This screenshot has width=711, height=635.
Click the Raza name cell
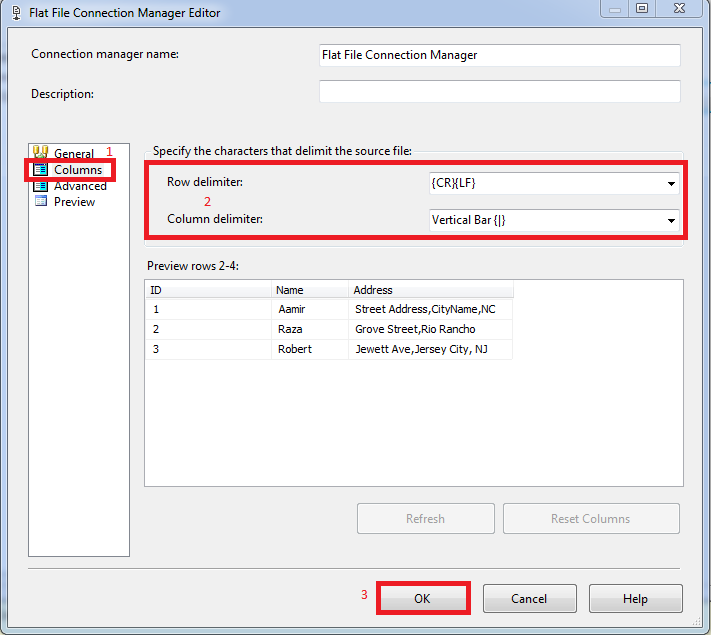pos(310,329)
